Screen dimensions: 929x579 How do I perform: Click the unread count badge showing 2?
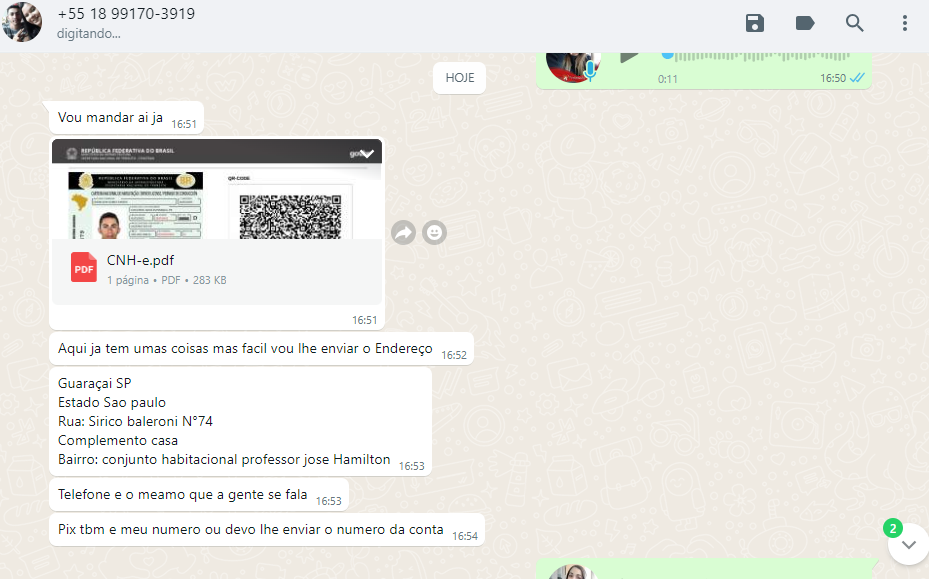[894, 528]
